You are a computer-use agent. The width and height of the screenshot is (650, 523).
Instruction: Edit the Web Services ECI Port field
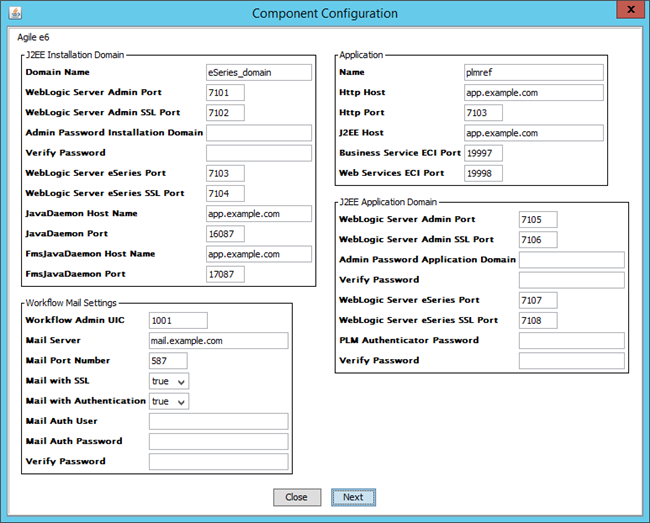click(483, 173)
